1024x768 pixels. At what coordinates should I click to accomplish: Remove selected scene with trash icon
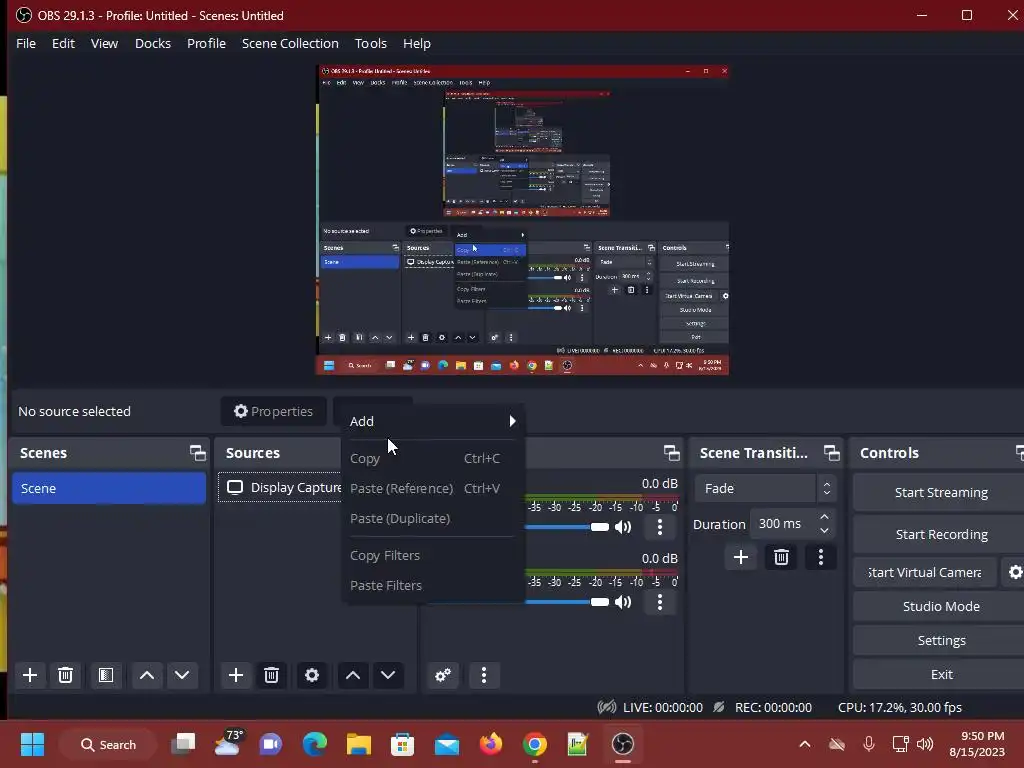[x=65, y=675]
